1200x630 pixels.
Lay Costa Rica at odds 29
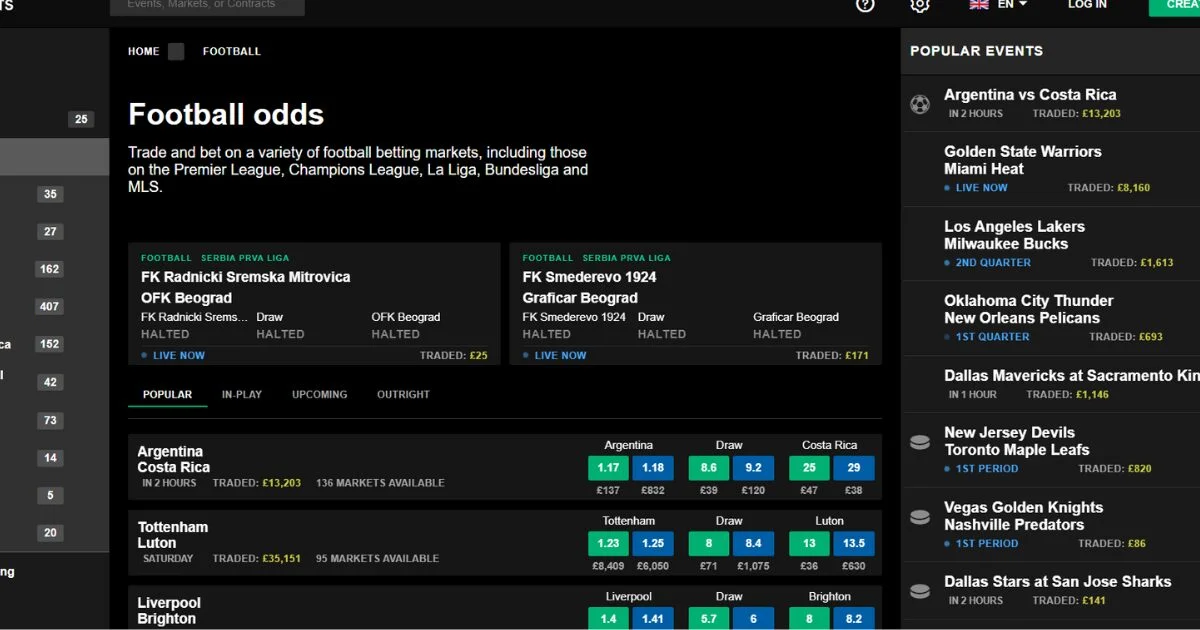tap(854, 468)
